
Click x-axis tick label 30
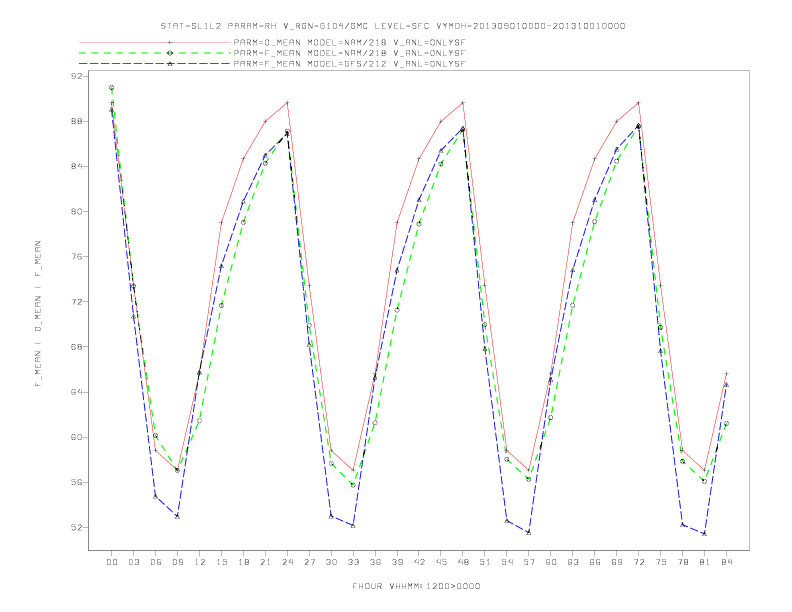(331, 562)
